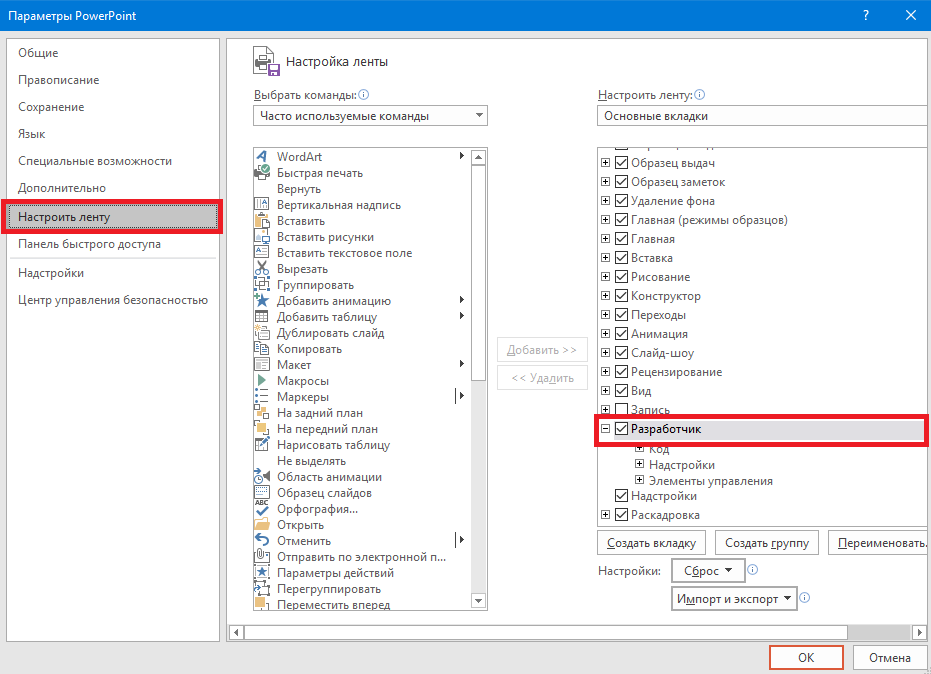Click the Копировать icon
Viewport: 931px width, 674px height.
tap(262, 349)
